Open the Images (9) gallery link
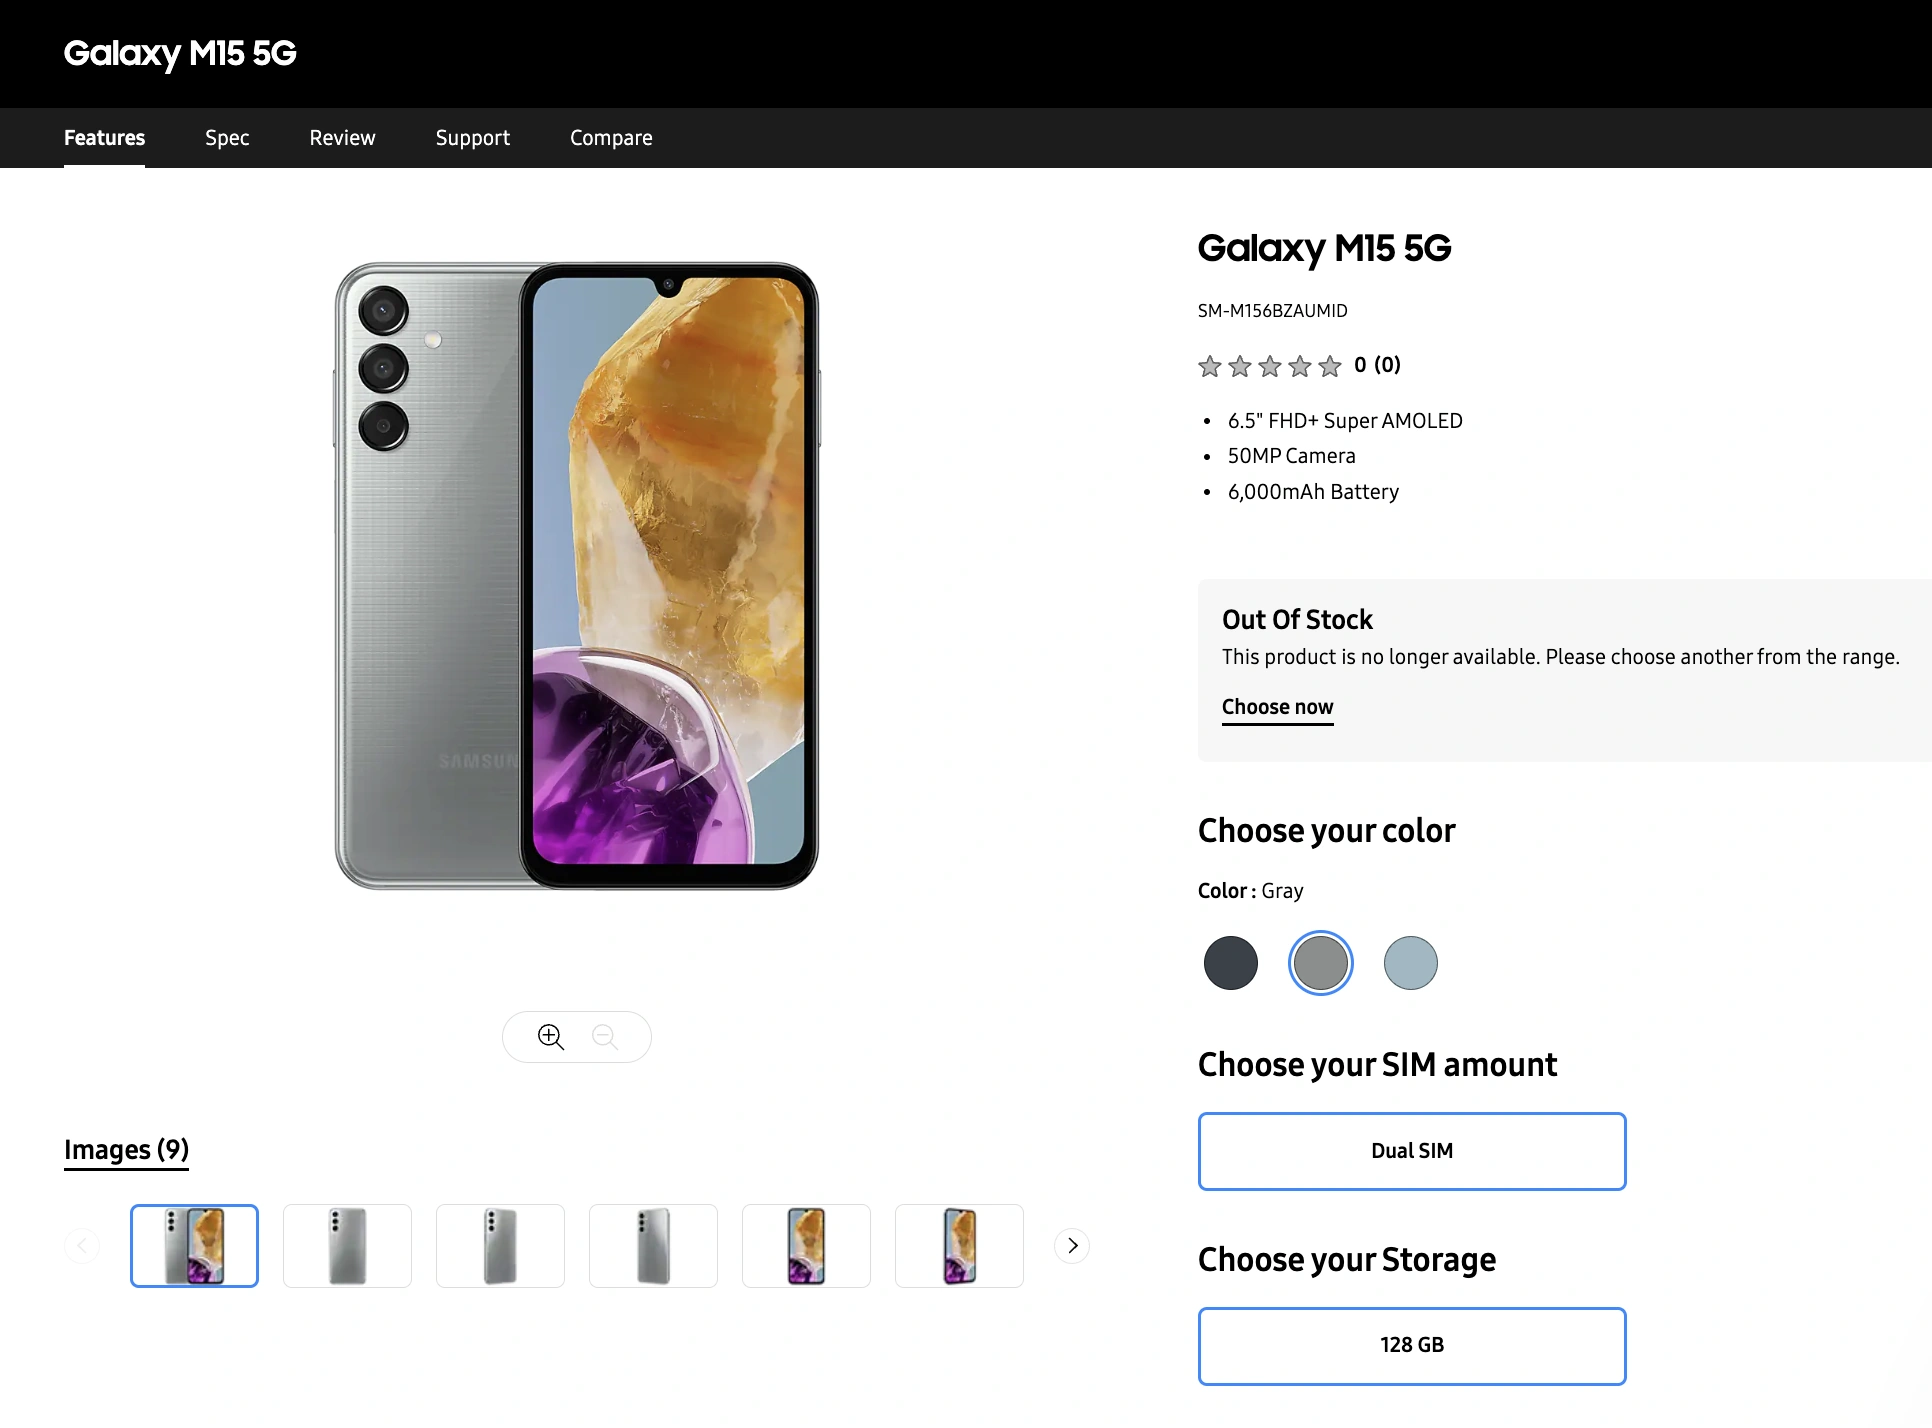 click(x=126, y=1150)
